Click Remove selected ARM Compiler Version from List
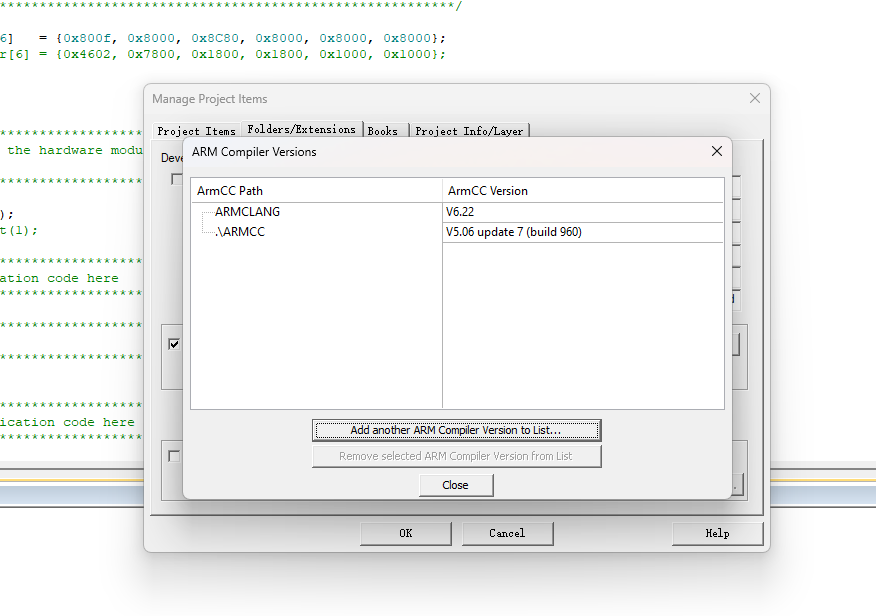The width and height of the screenshot is (876, 616). [456, 456]
